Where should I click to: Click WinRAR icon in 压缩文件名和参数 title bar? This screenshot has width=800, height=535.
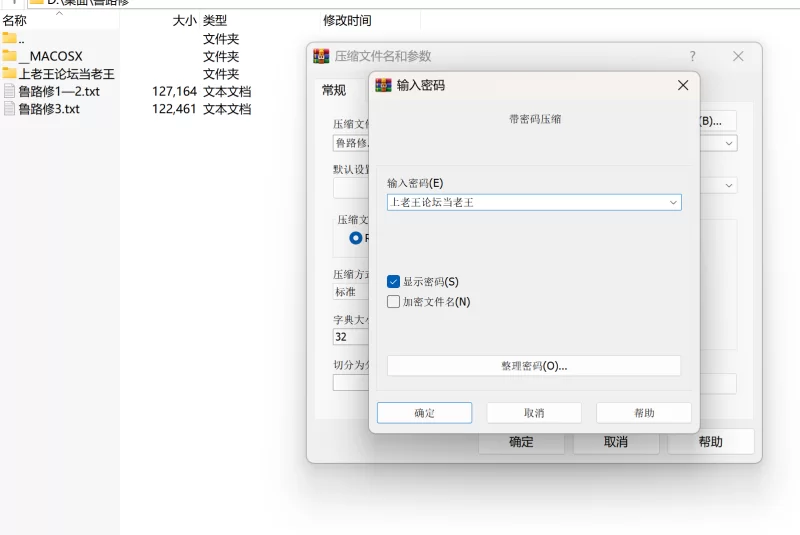[x=321, y=56]
